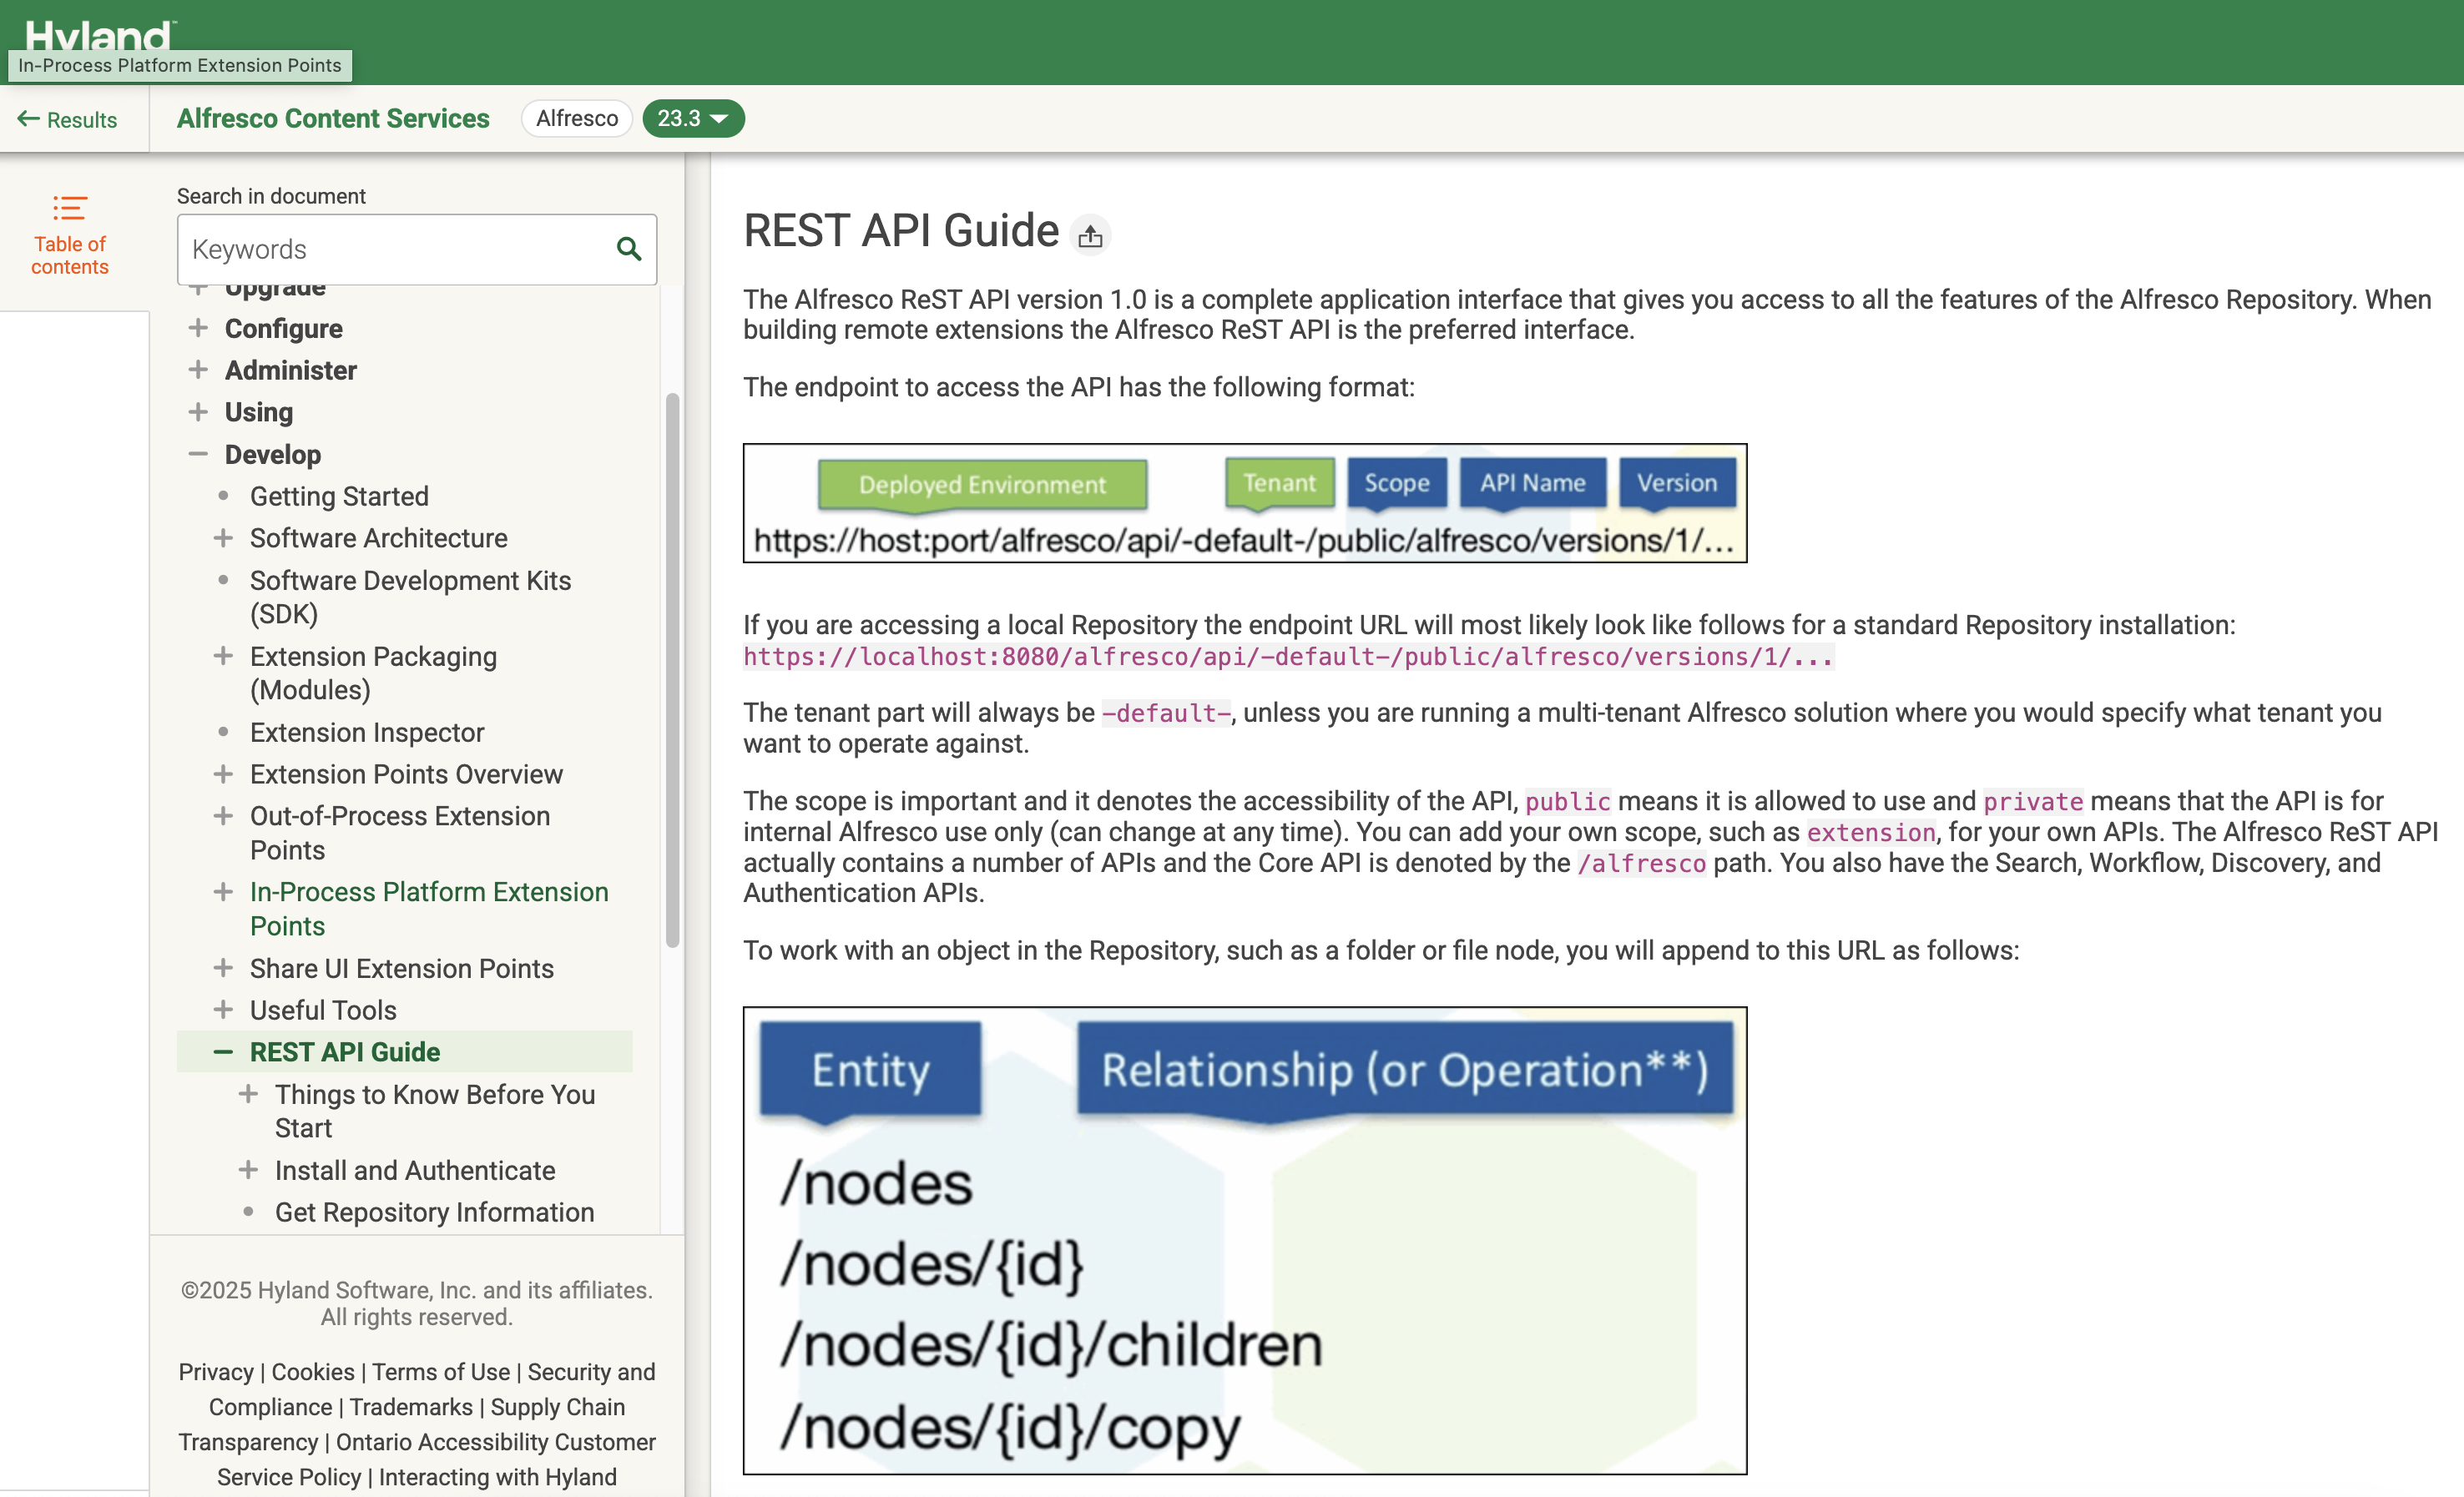The width and height of the screenshot is (2464, 1497).
Task: Select the Administer tree item
Action: [x=290, y=370]
